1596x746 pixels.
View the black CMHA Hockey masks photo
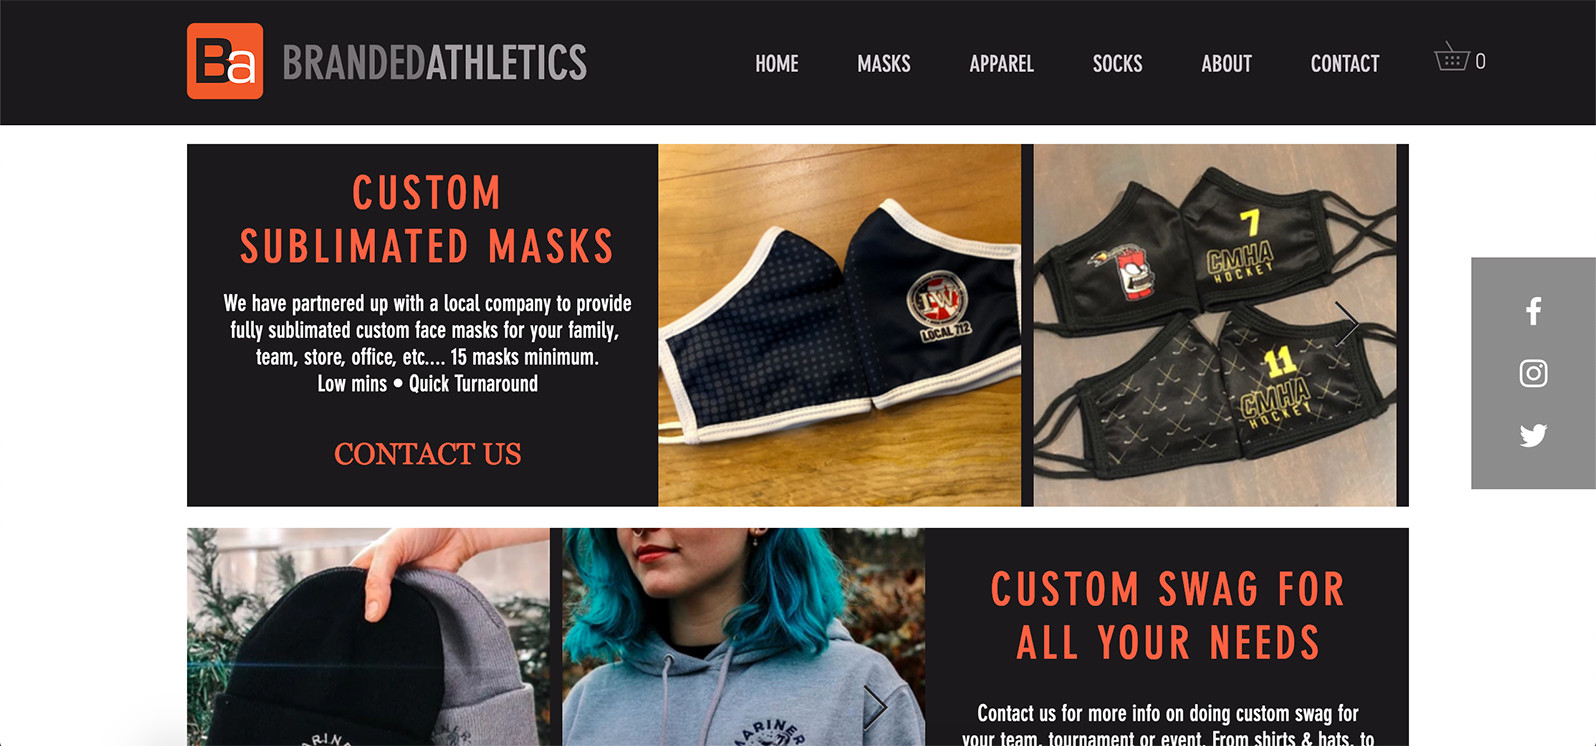pyautogui.click(x=1215, y=325)
